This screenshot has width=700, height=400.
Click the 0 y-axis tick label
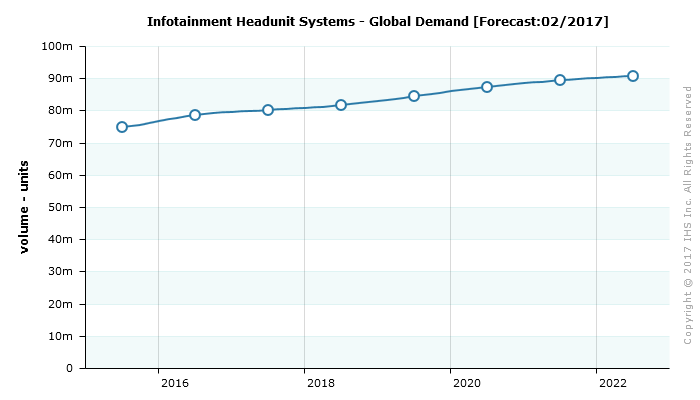(69, 368)
